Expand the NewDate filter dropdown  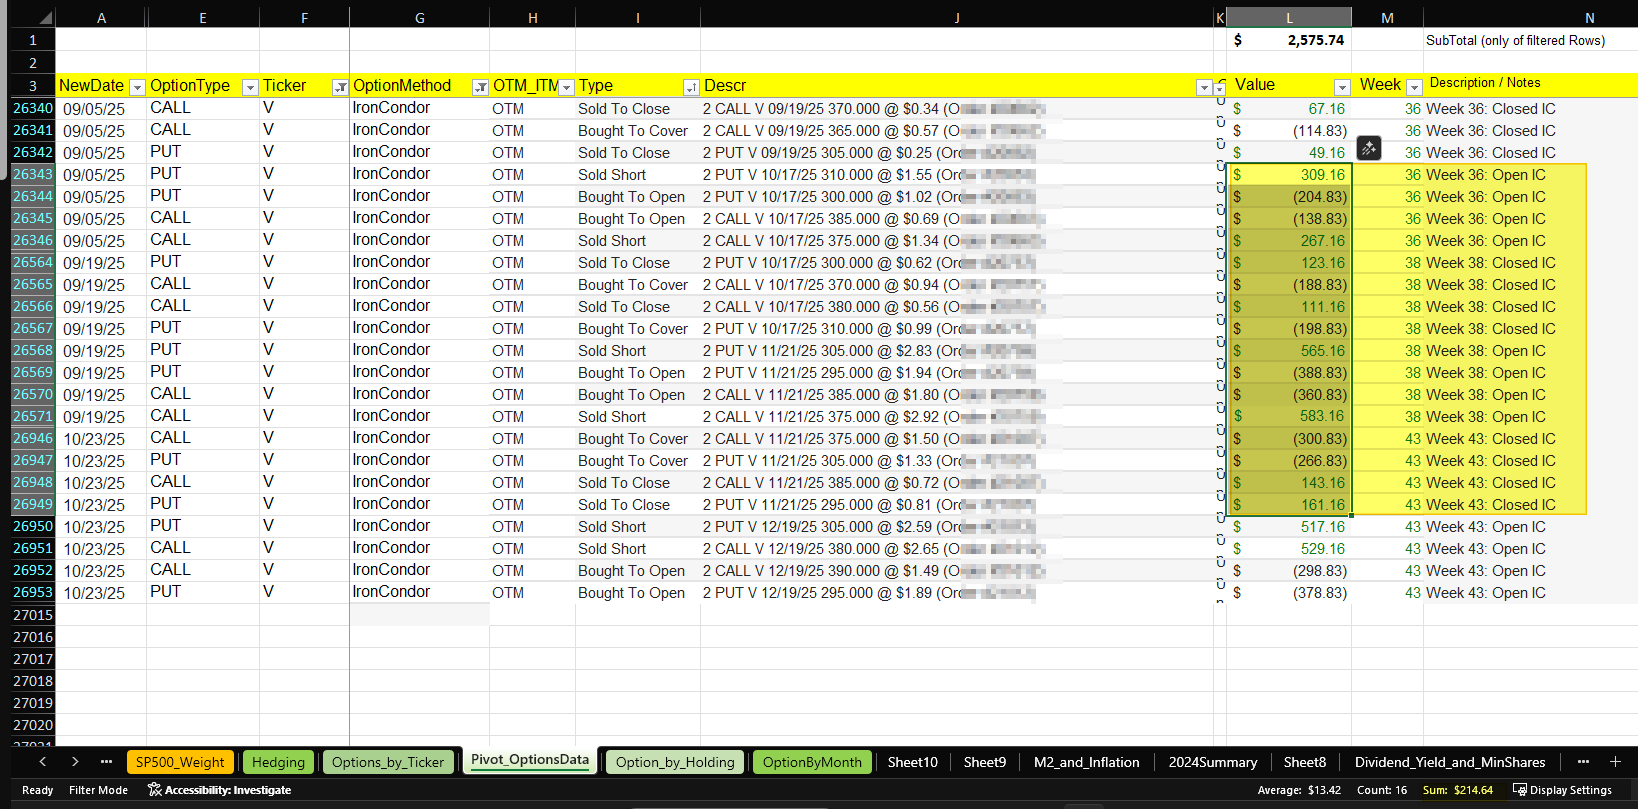[138, 87]
